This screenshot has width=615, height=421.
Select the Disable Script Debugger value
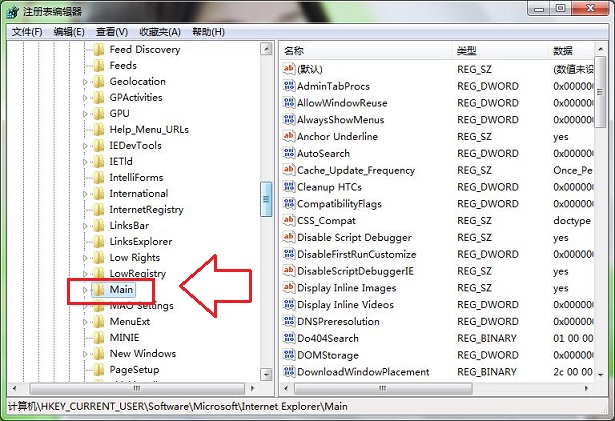(x=355, y=237)
